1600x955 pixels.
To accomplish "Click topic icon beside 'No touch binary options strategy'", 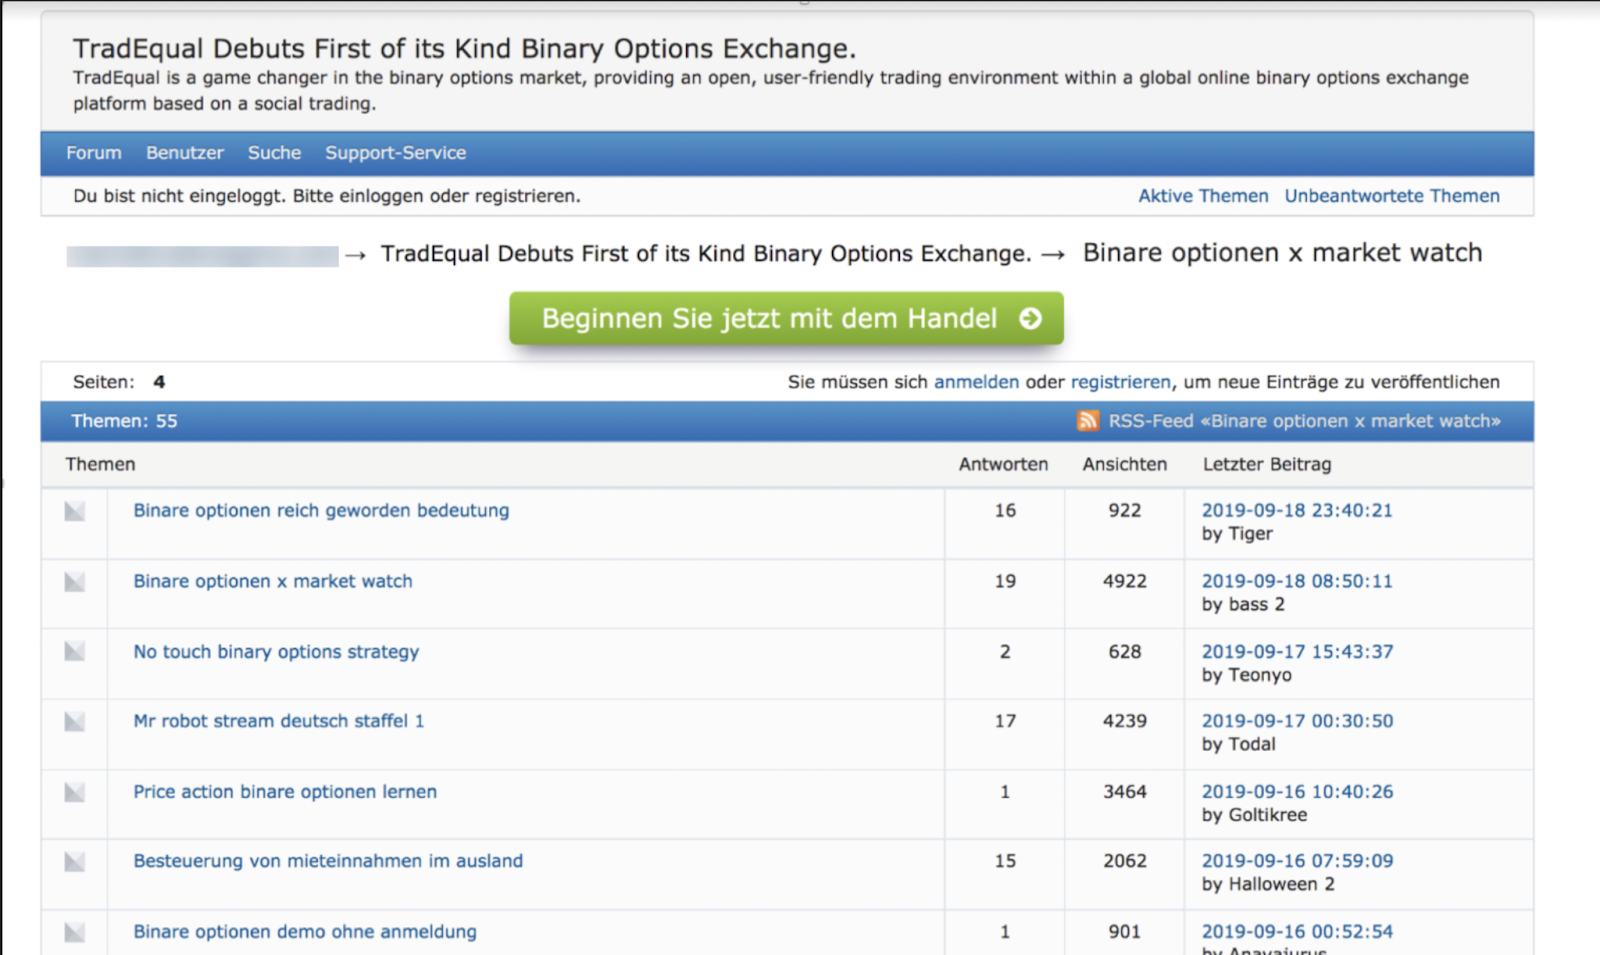I will tap(75, 652).
